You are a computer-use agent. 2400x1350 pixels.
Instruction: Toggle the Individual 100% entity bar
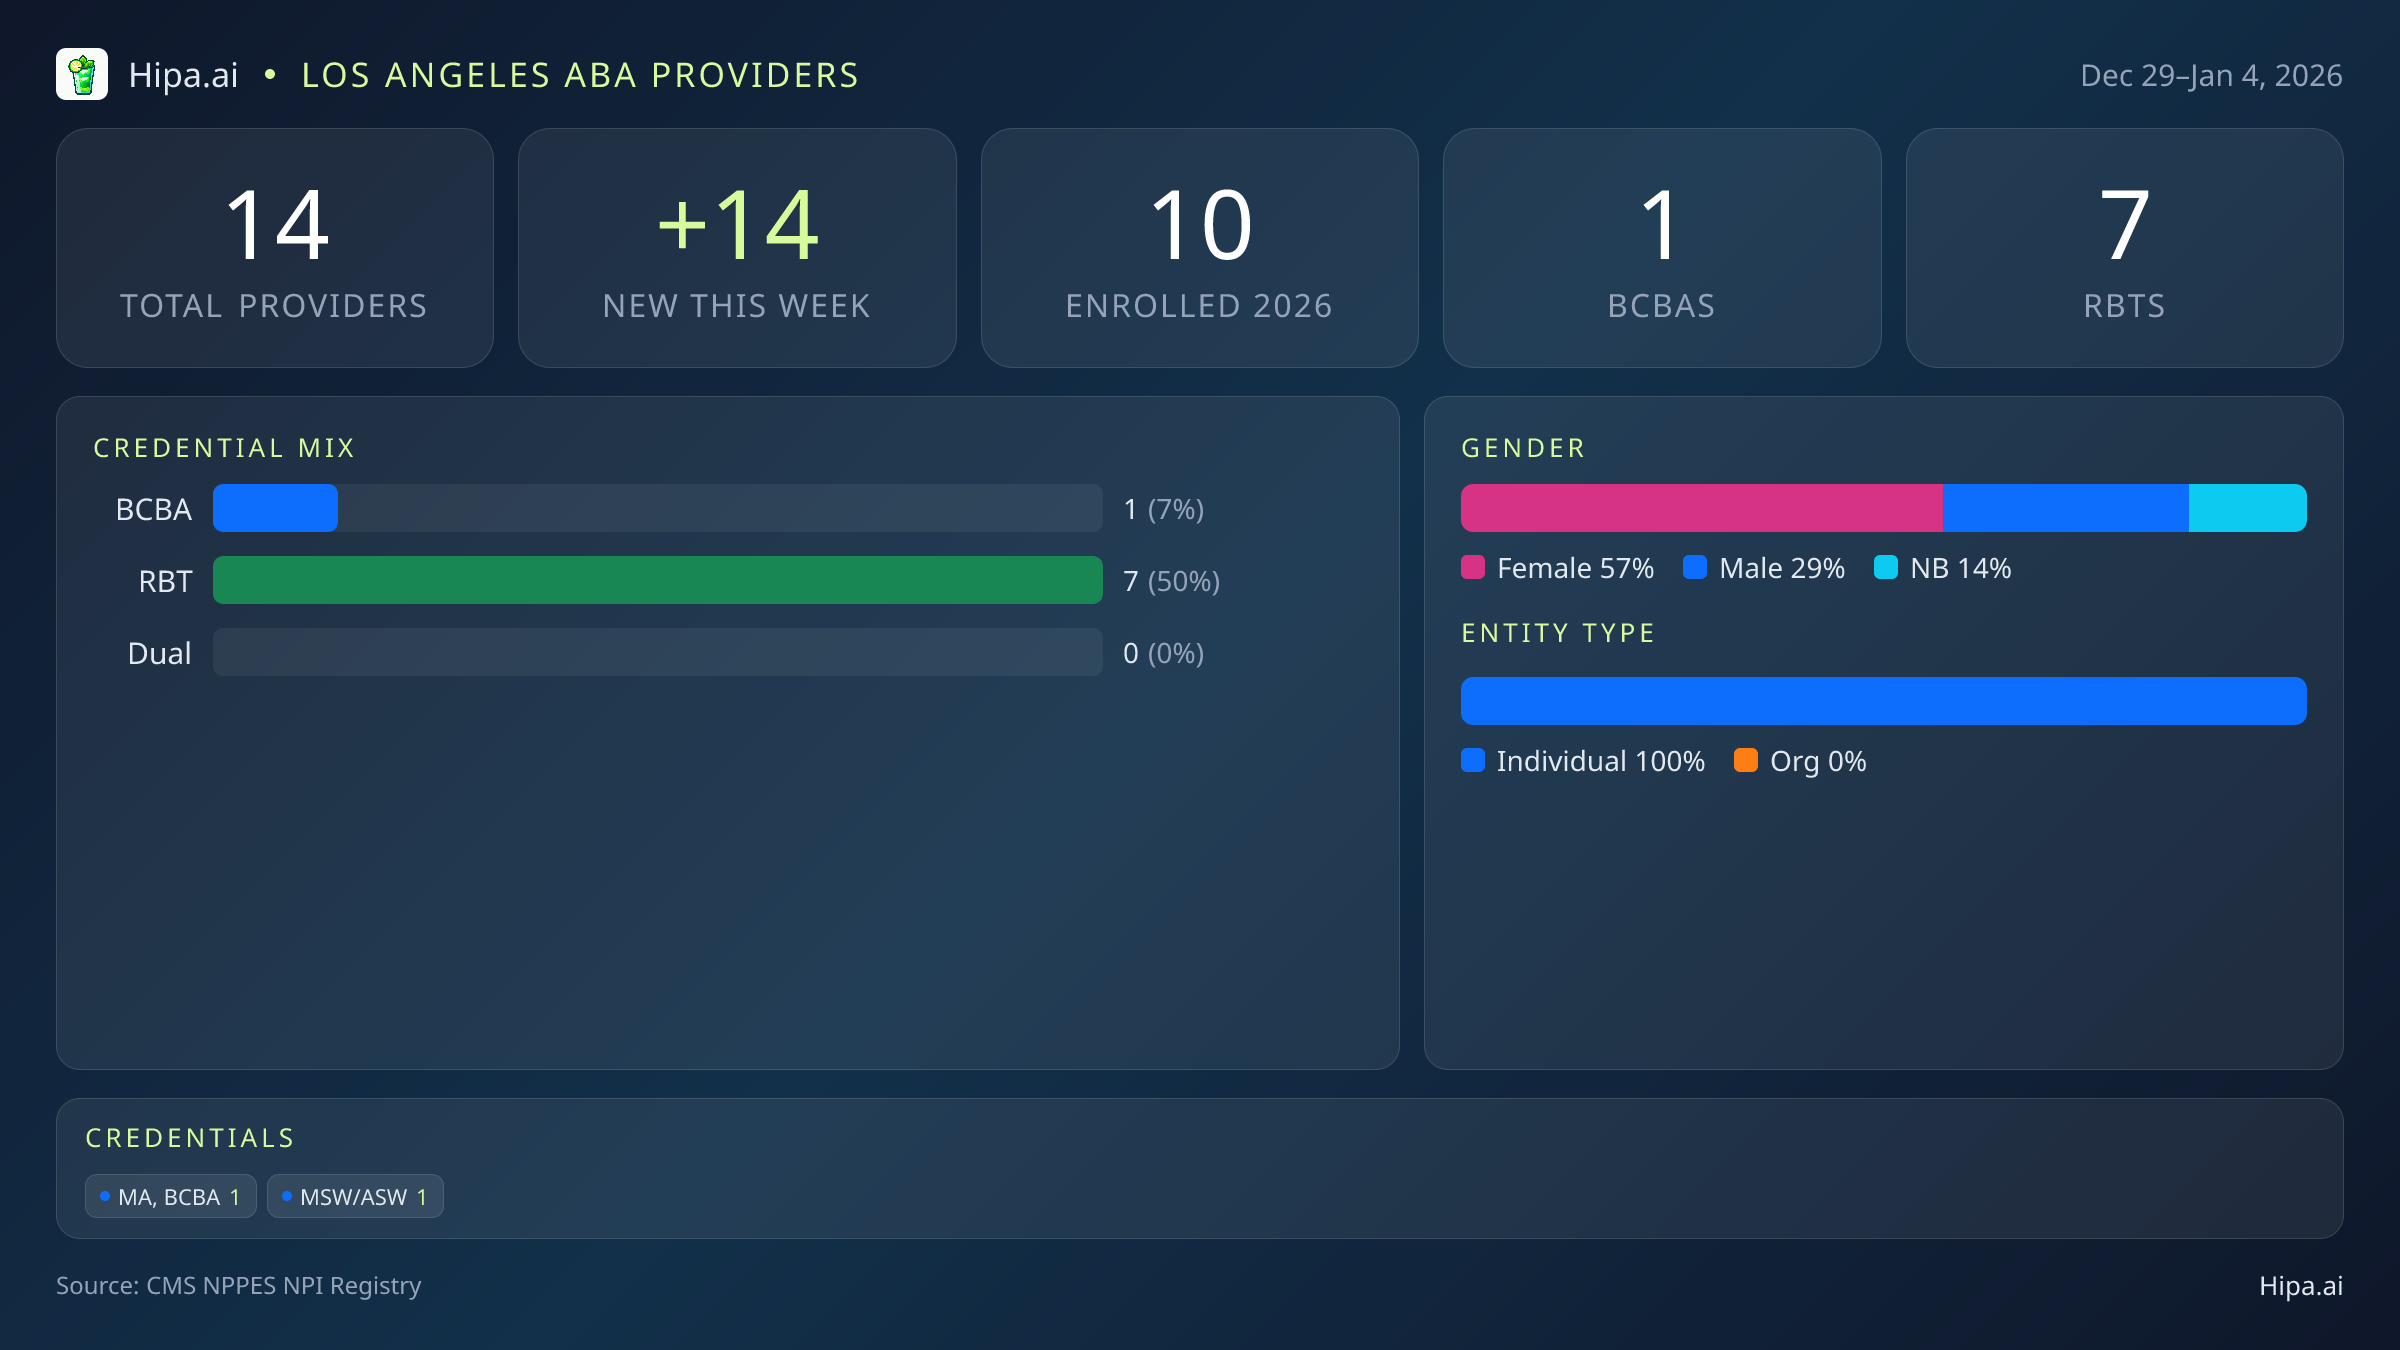coord(1884,701)
